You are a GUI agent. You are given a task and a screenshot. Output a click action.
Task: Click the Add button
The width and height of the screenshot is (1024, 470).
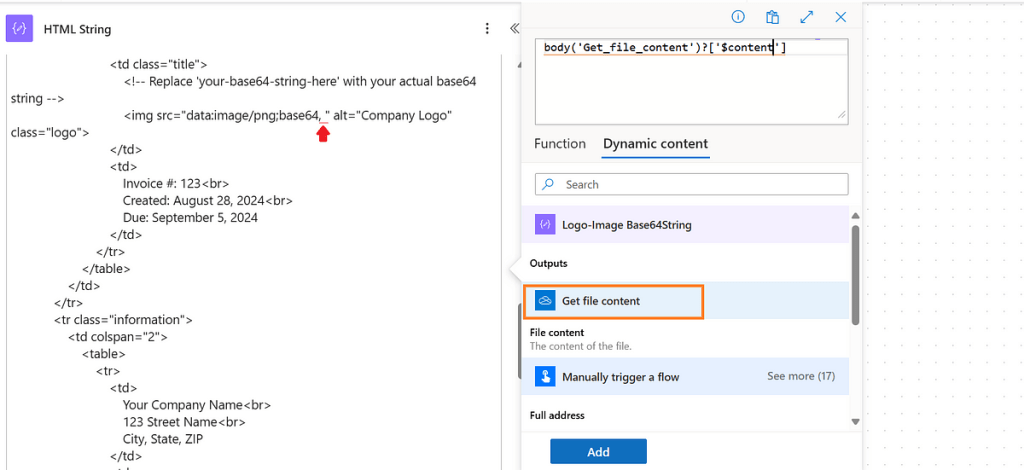click(598, 452)
